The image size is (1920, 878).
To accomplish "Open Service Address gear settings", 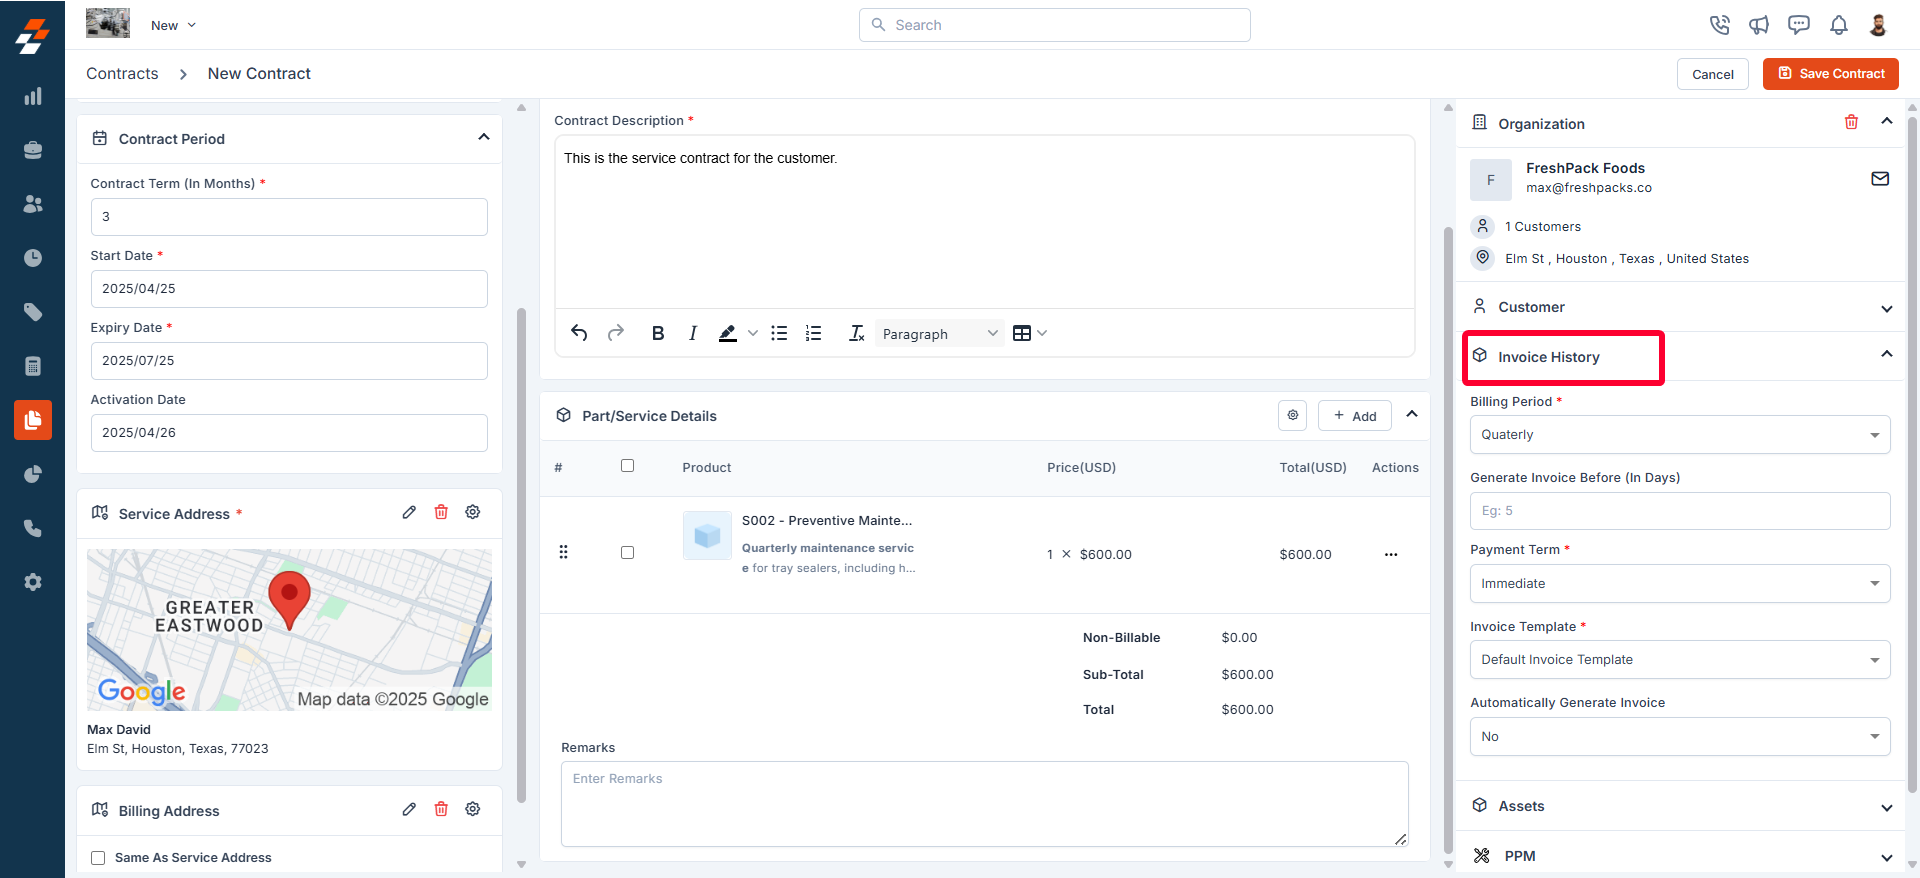I will click(x=473, y=512).
